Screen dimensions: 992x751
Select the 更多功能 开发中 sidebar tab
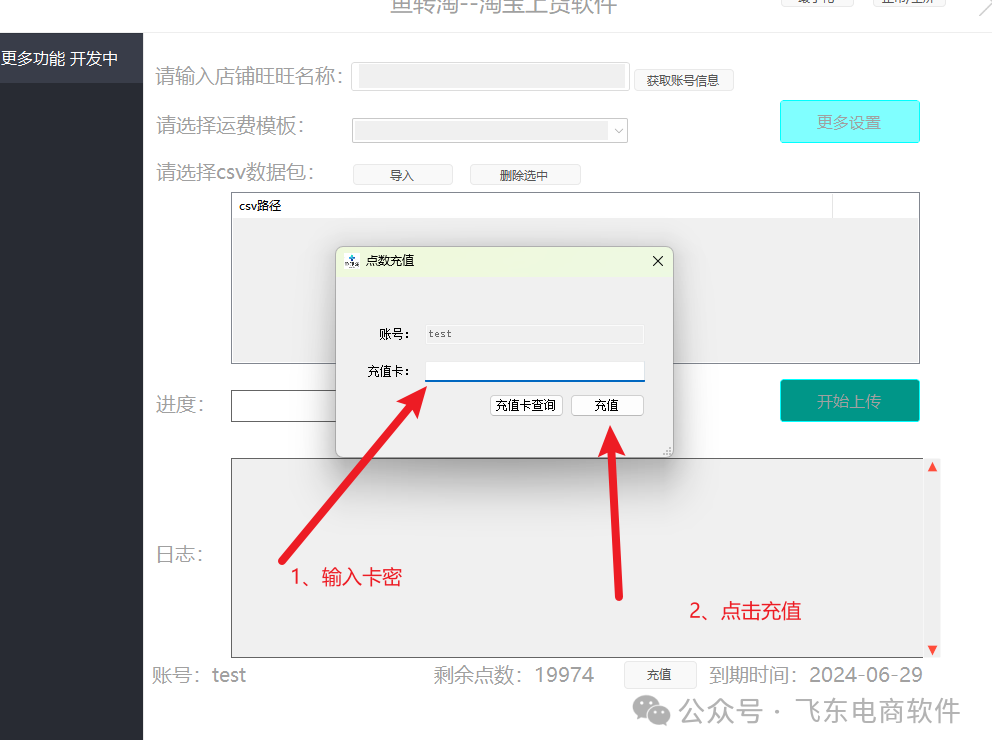[x=71, y=58]
